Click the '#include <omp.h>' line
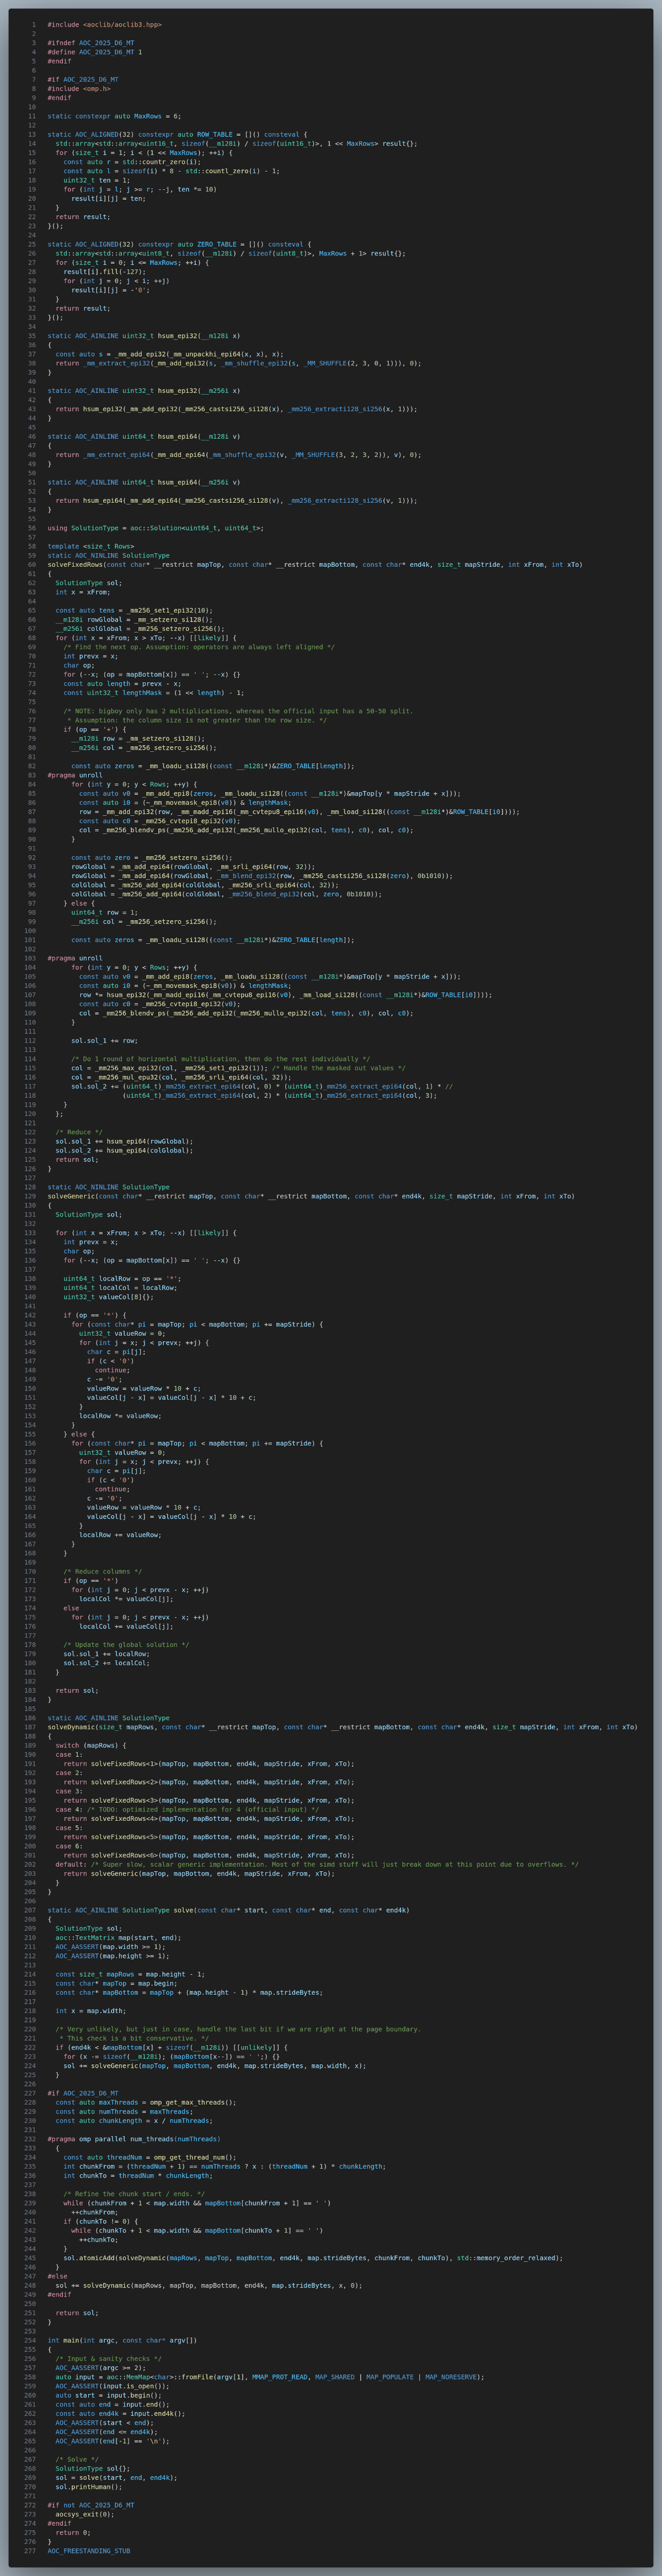The width and height of the screenshot is (662, 2576). pyautogui.click(x=79, y=89)
